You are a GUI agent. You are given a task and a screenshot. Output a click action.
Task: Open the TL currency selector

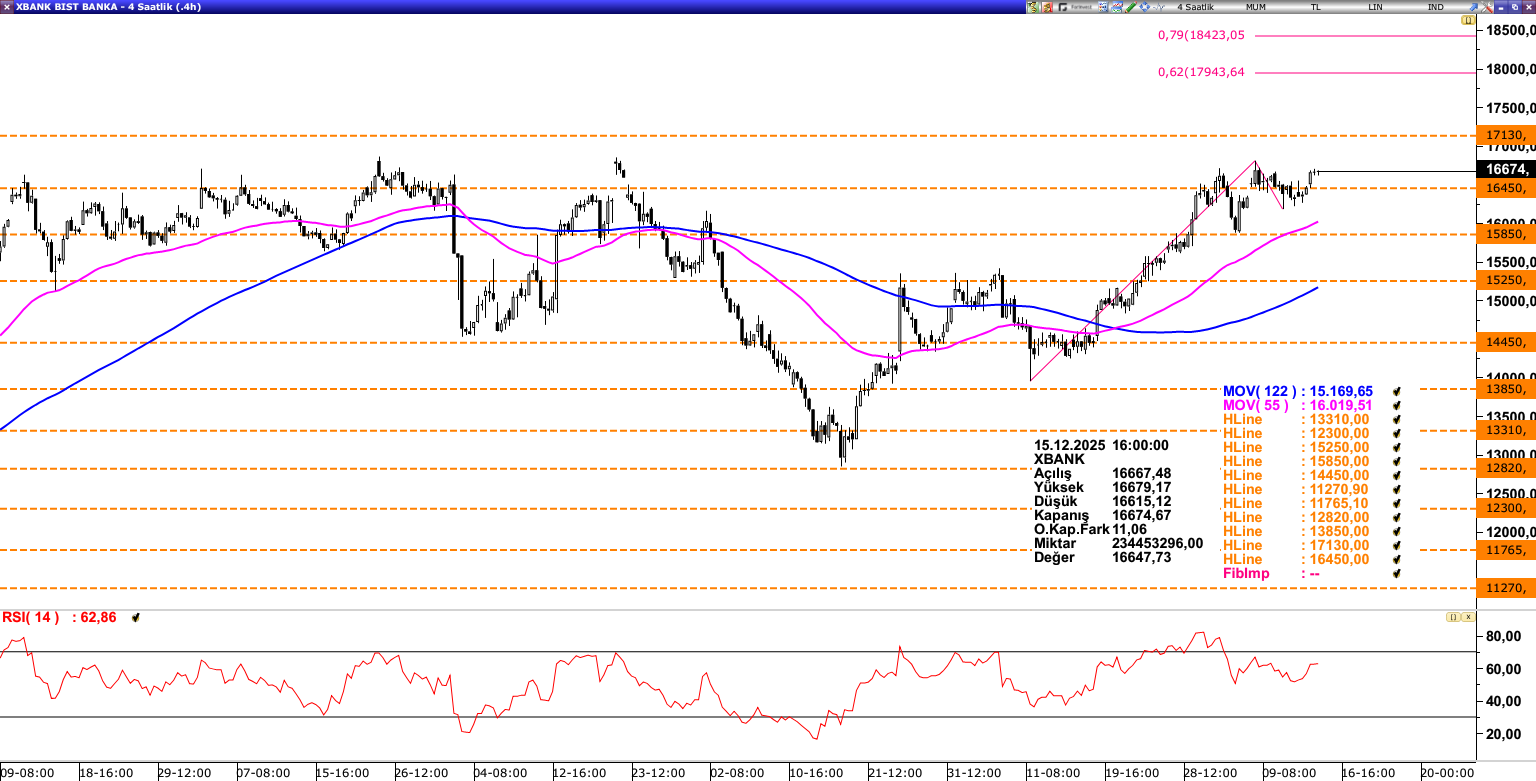[1316, 7]
